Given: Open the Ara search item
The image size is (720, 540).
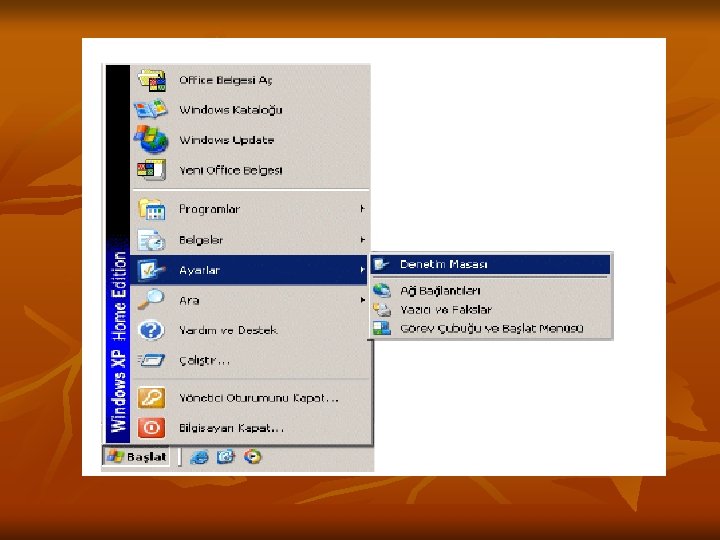Looking at the screenshot, I should 251,300.
